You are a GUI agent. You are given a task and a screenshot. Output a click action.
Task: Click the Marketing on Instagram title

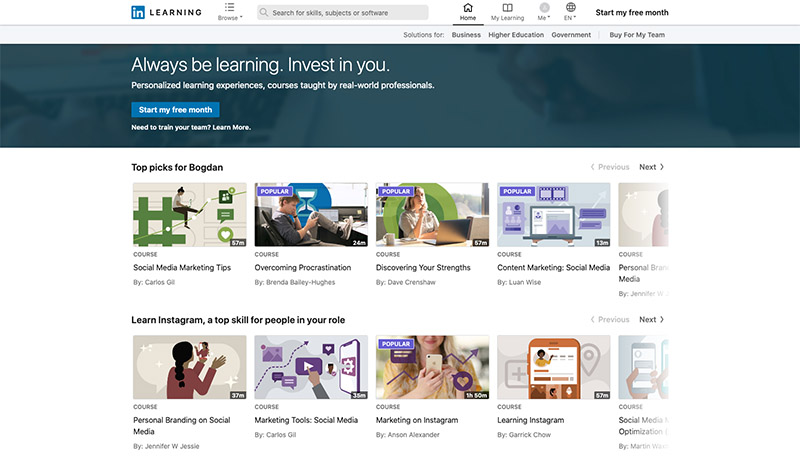(417, 420)
